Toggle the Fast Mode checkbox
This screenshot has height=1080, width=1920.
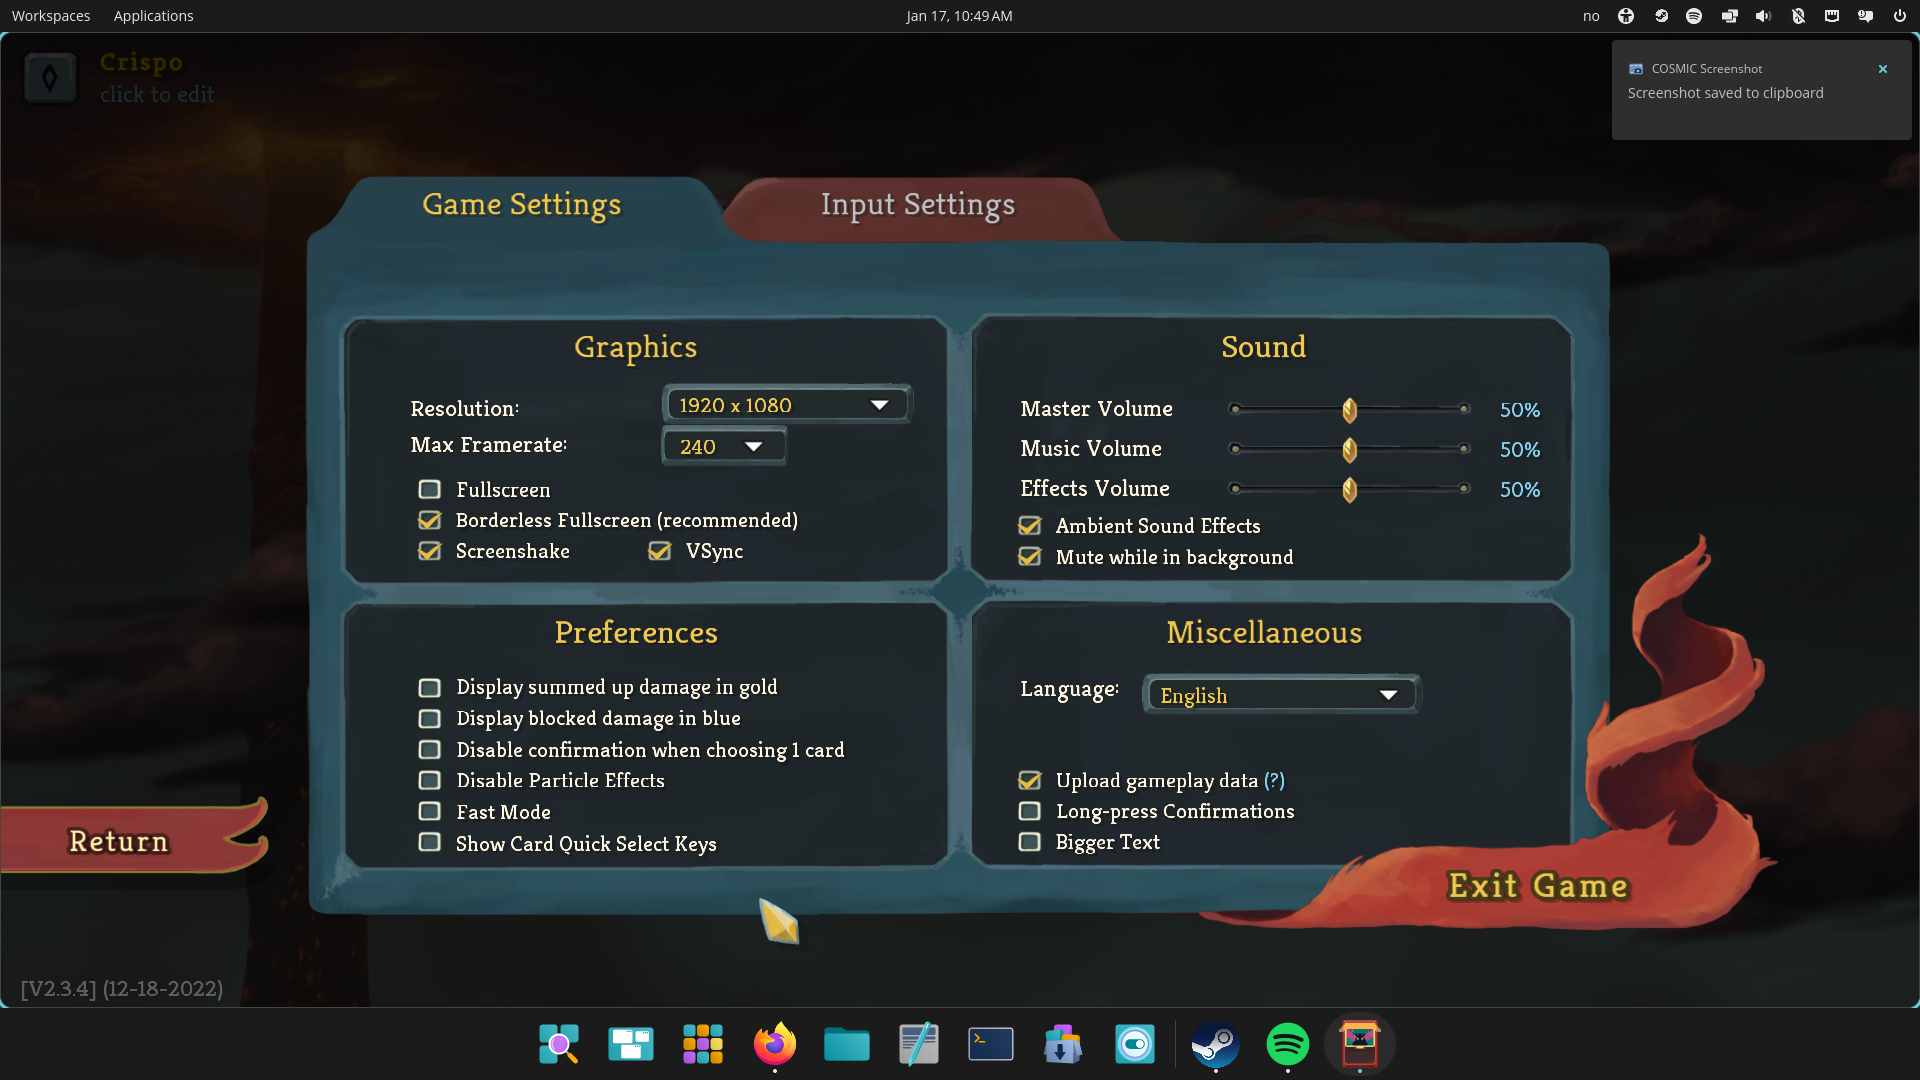point(430,812)
